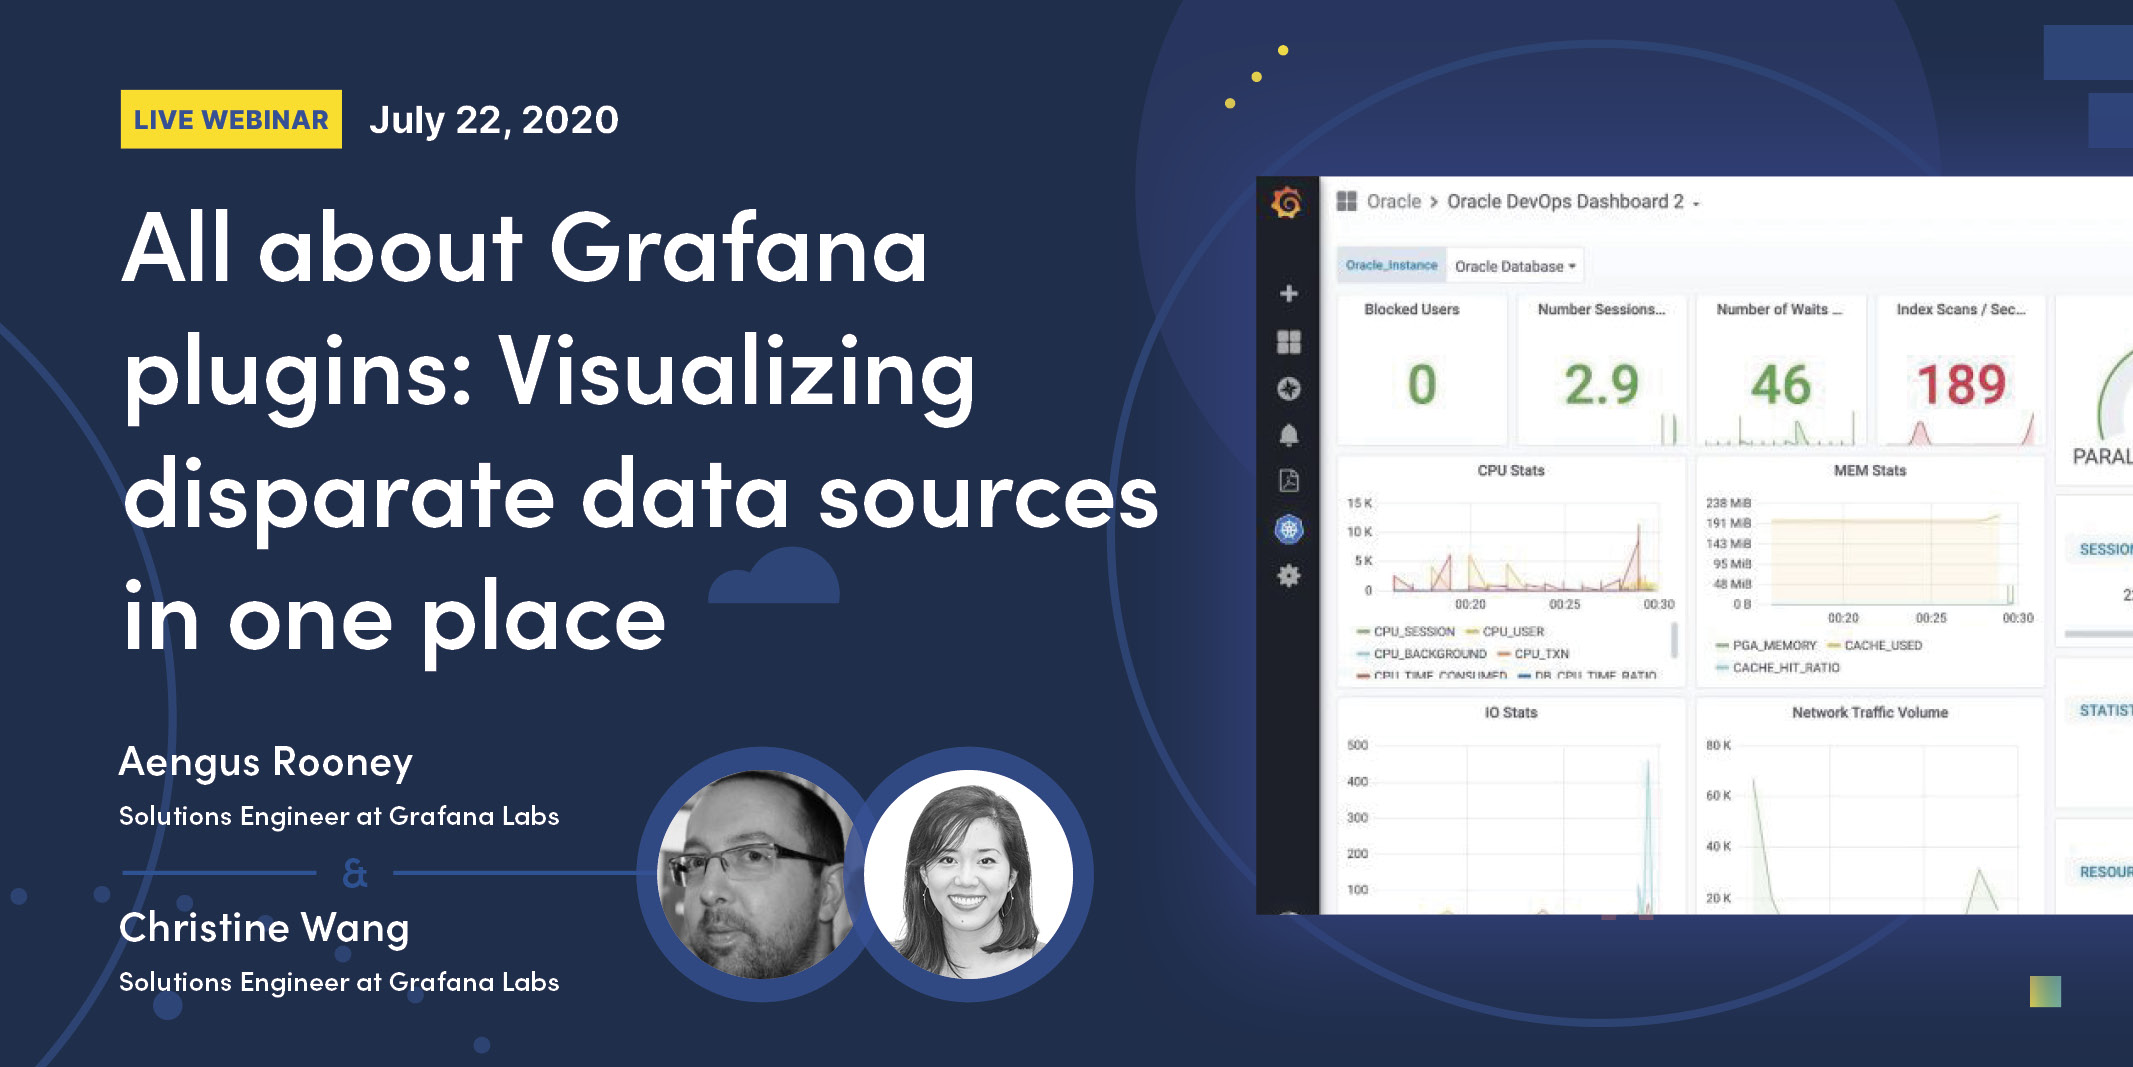2133x1067 pixels.
Task: Open the Dashboards grid sidebar icon
Action: click(1289, 342)
